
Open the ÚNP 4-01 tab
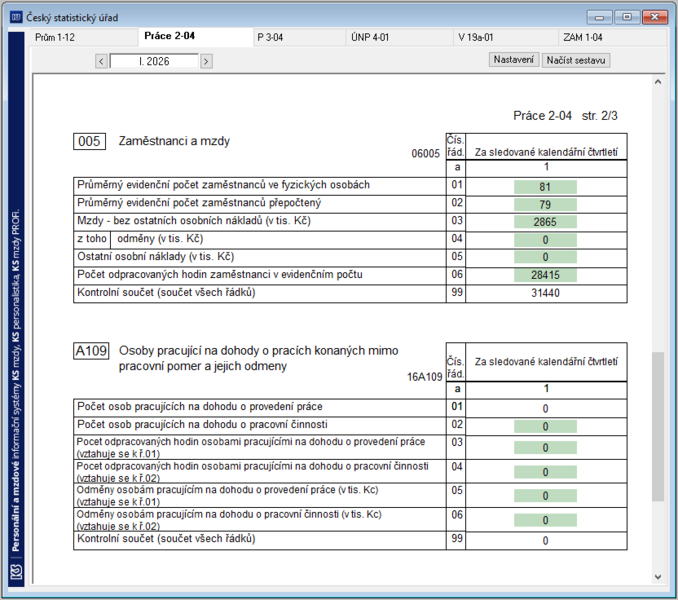(x=400, y=37)
